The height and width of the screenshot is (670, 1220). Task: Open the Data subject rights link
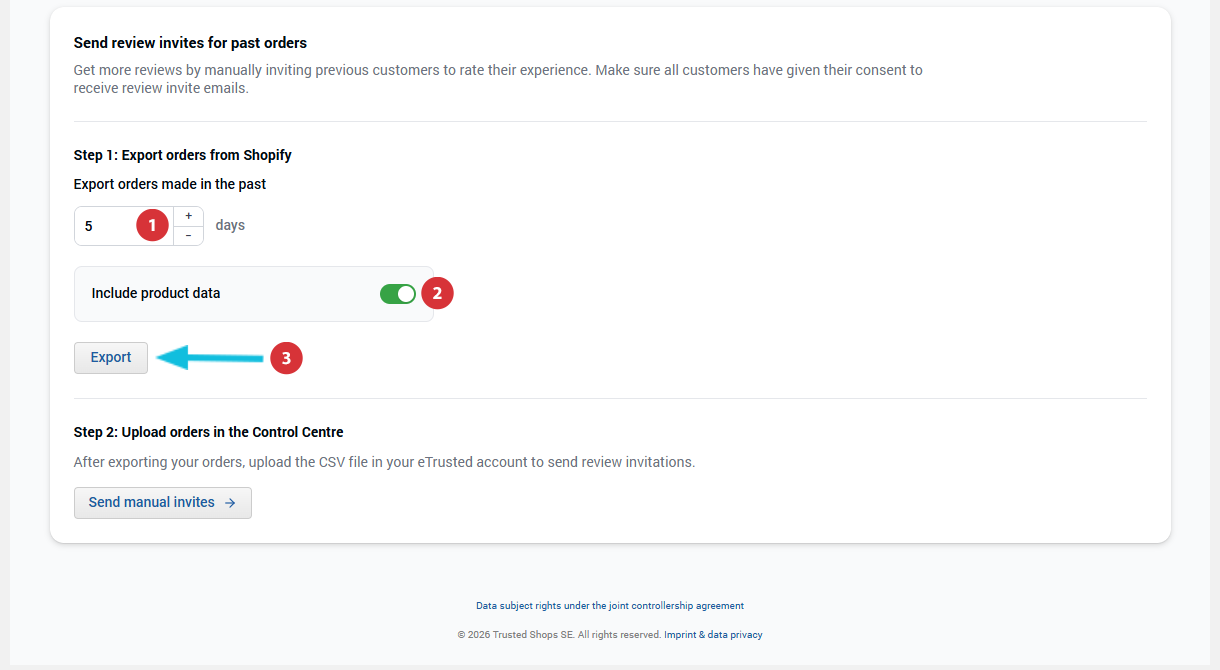[609, 606]
